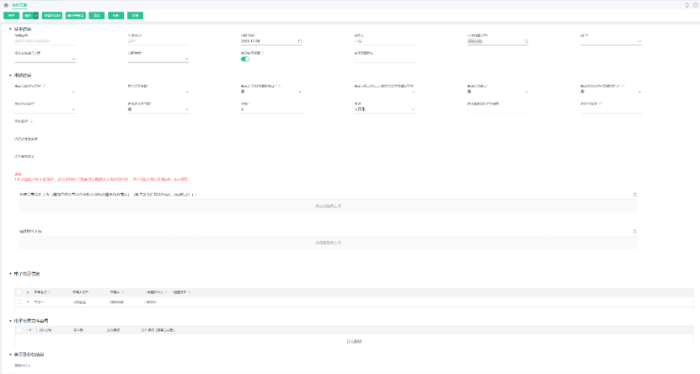Open the currency dropdown showing 人民币
This screenshot has width=700, height=374.
(384, 109)
